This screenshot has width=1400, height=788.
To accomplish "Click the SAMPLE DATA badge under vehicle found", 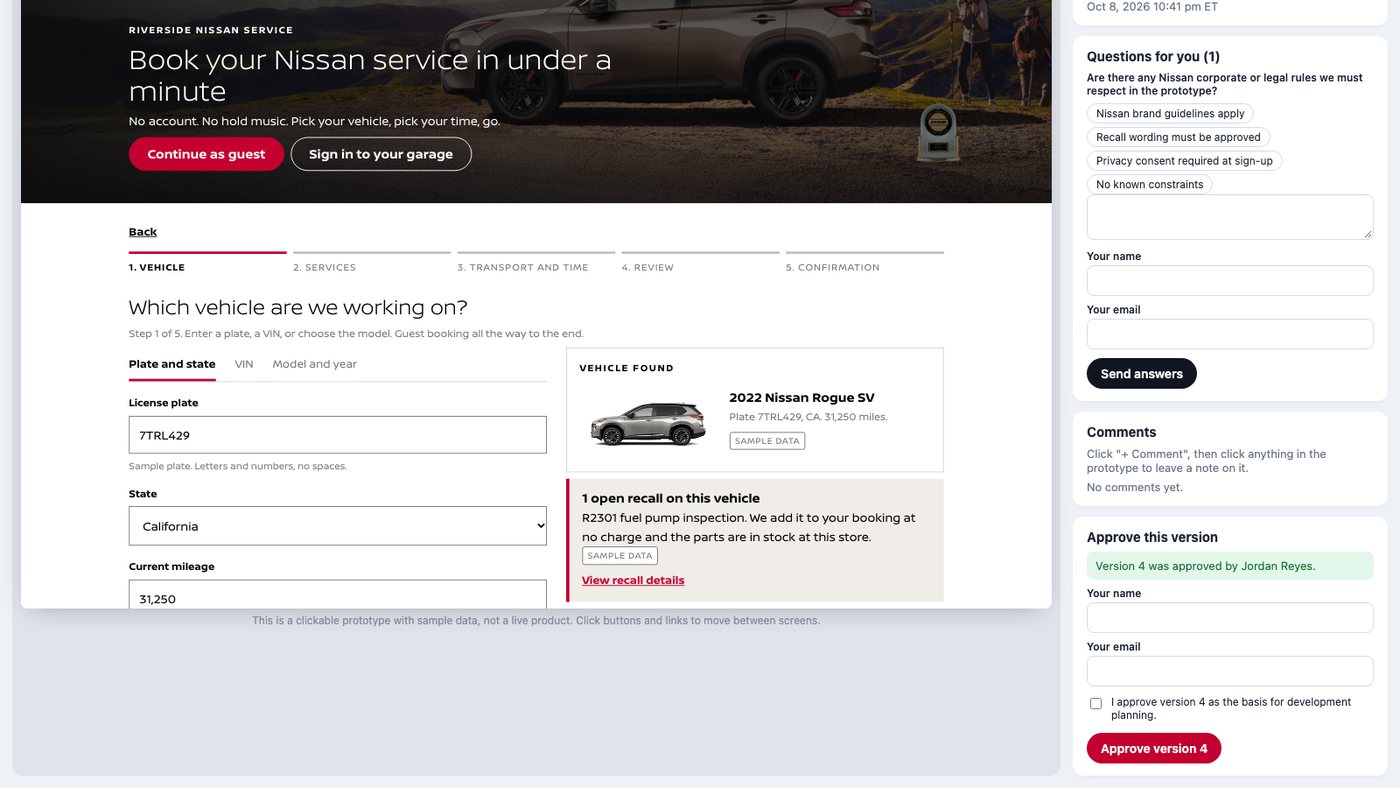I will 767,441.
